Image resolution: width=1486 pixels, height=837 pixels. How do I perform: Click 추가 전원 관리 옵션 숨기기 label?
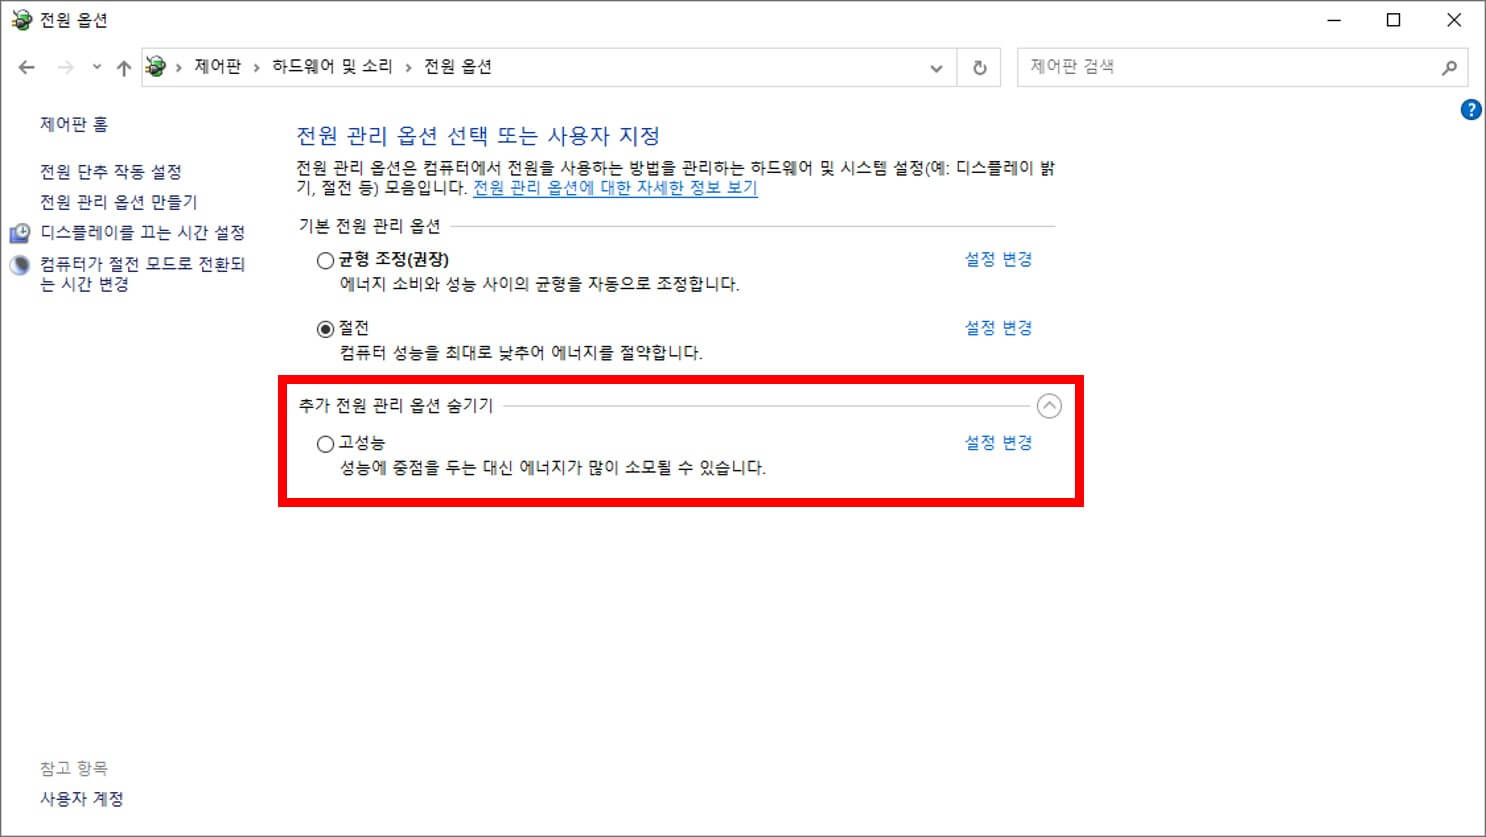pos(396,406)
